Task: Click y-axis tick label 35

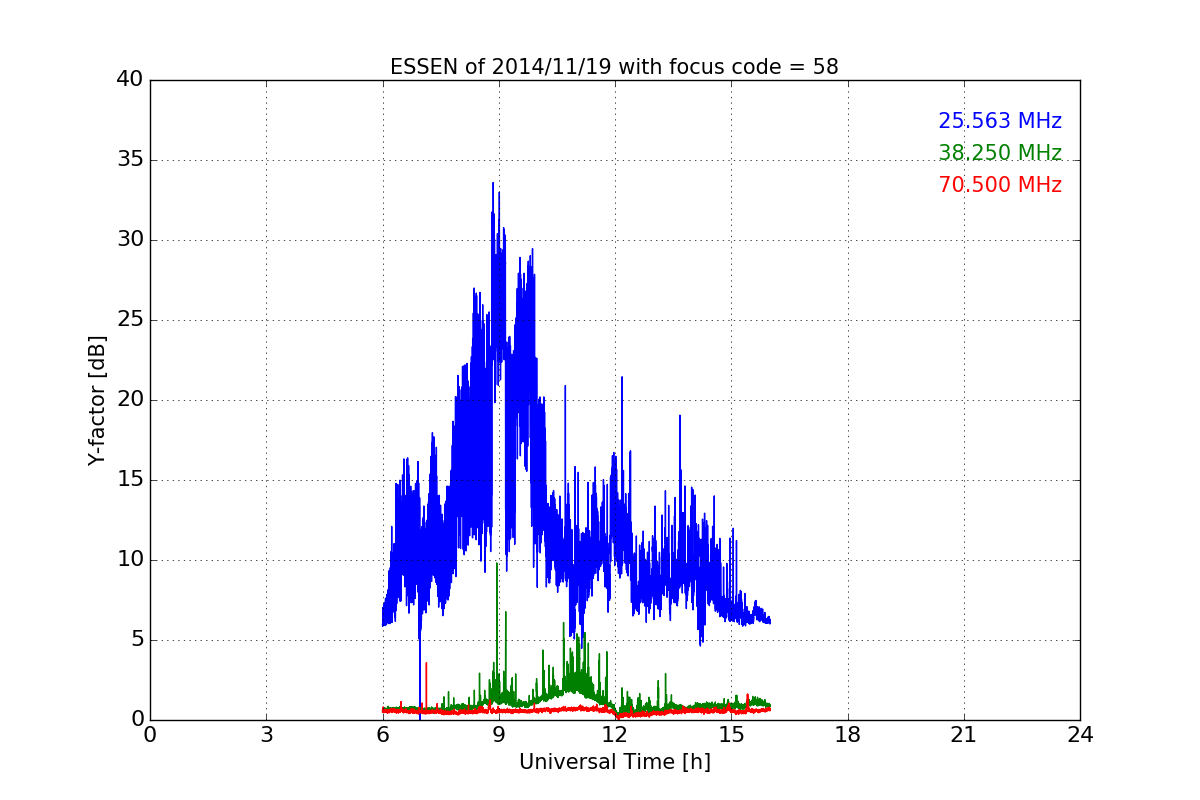Action: click(130, 160)
